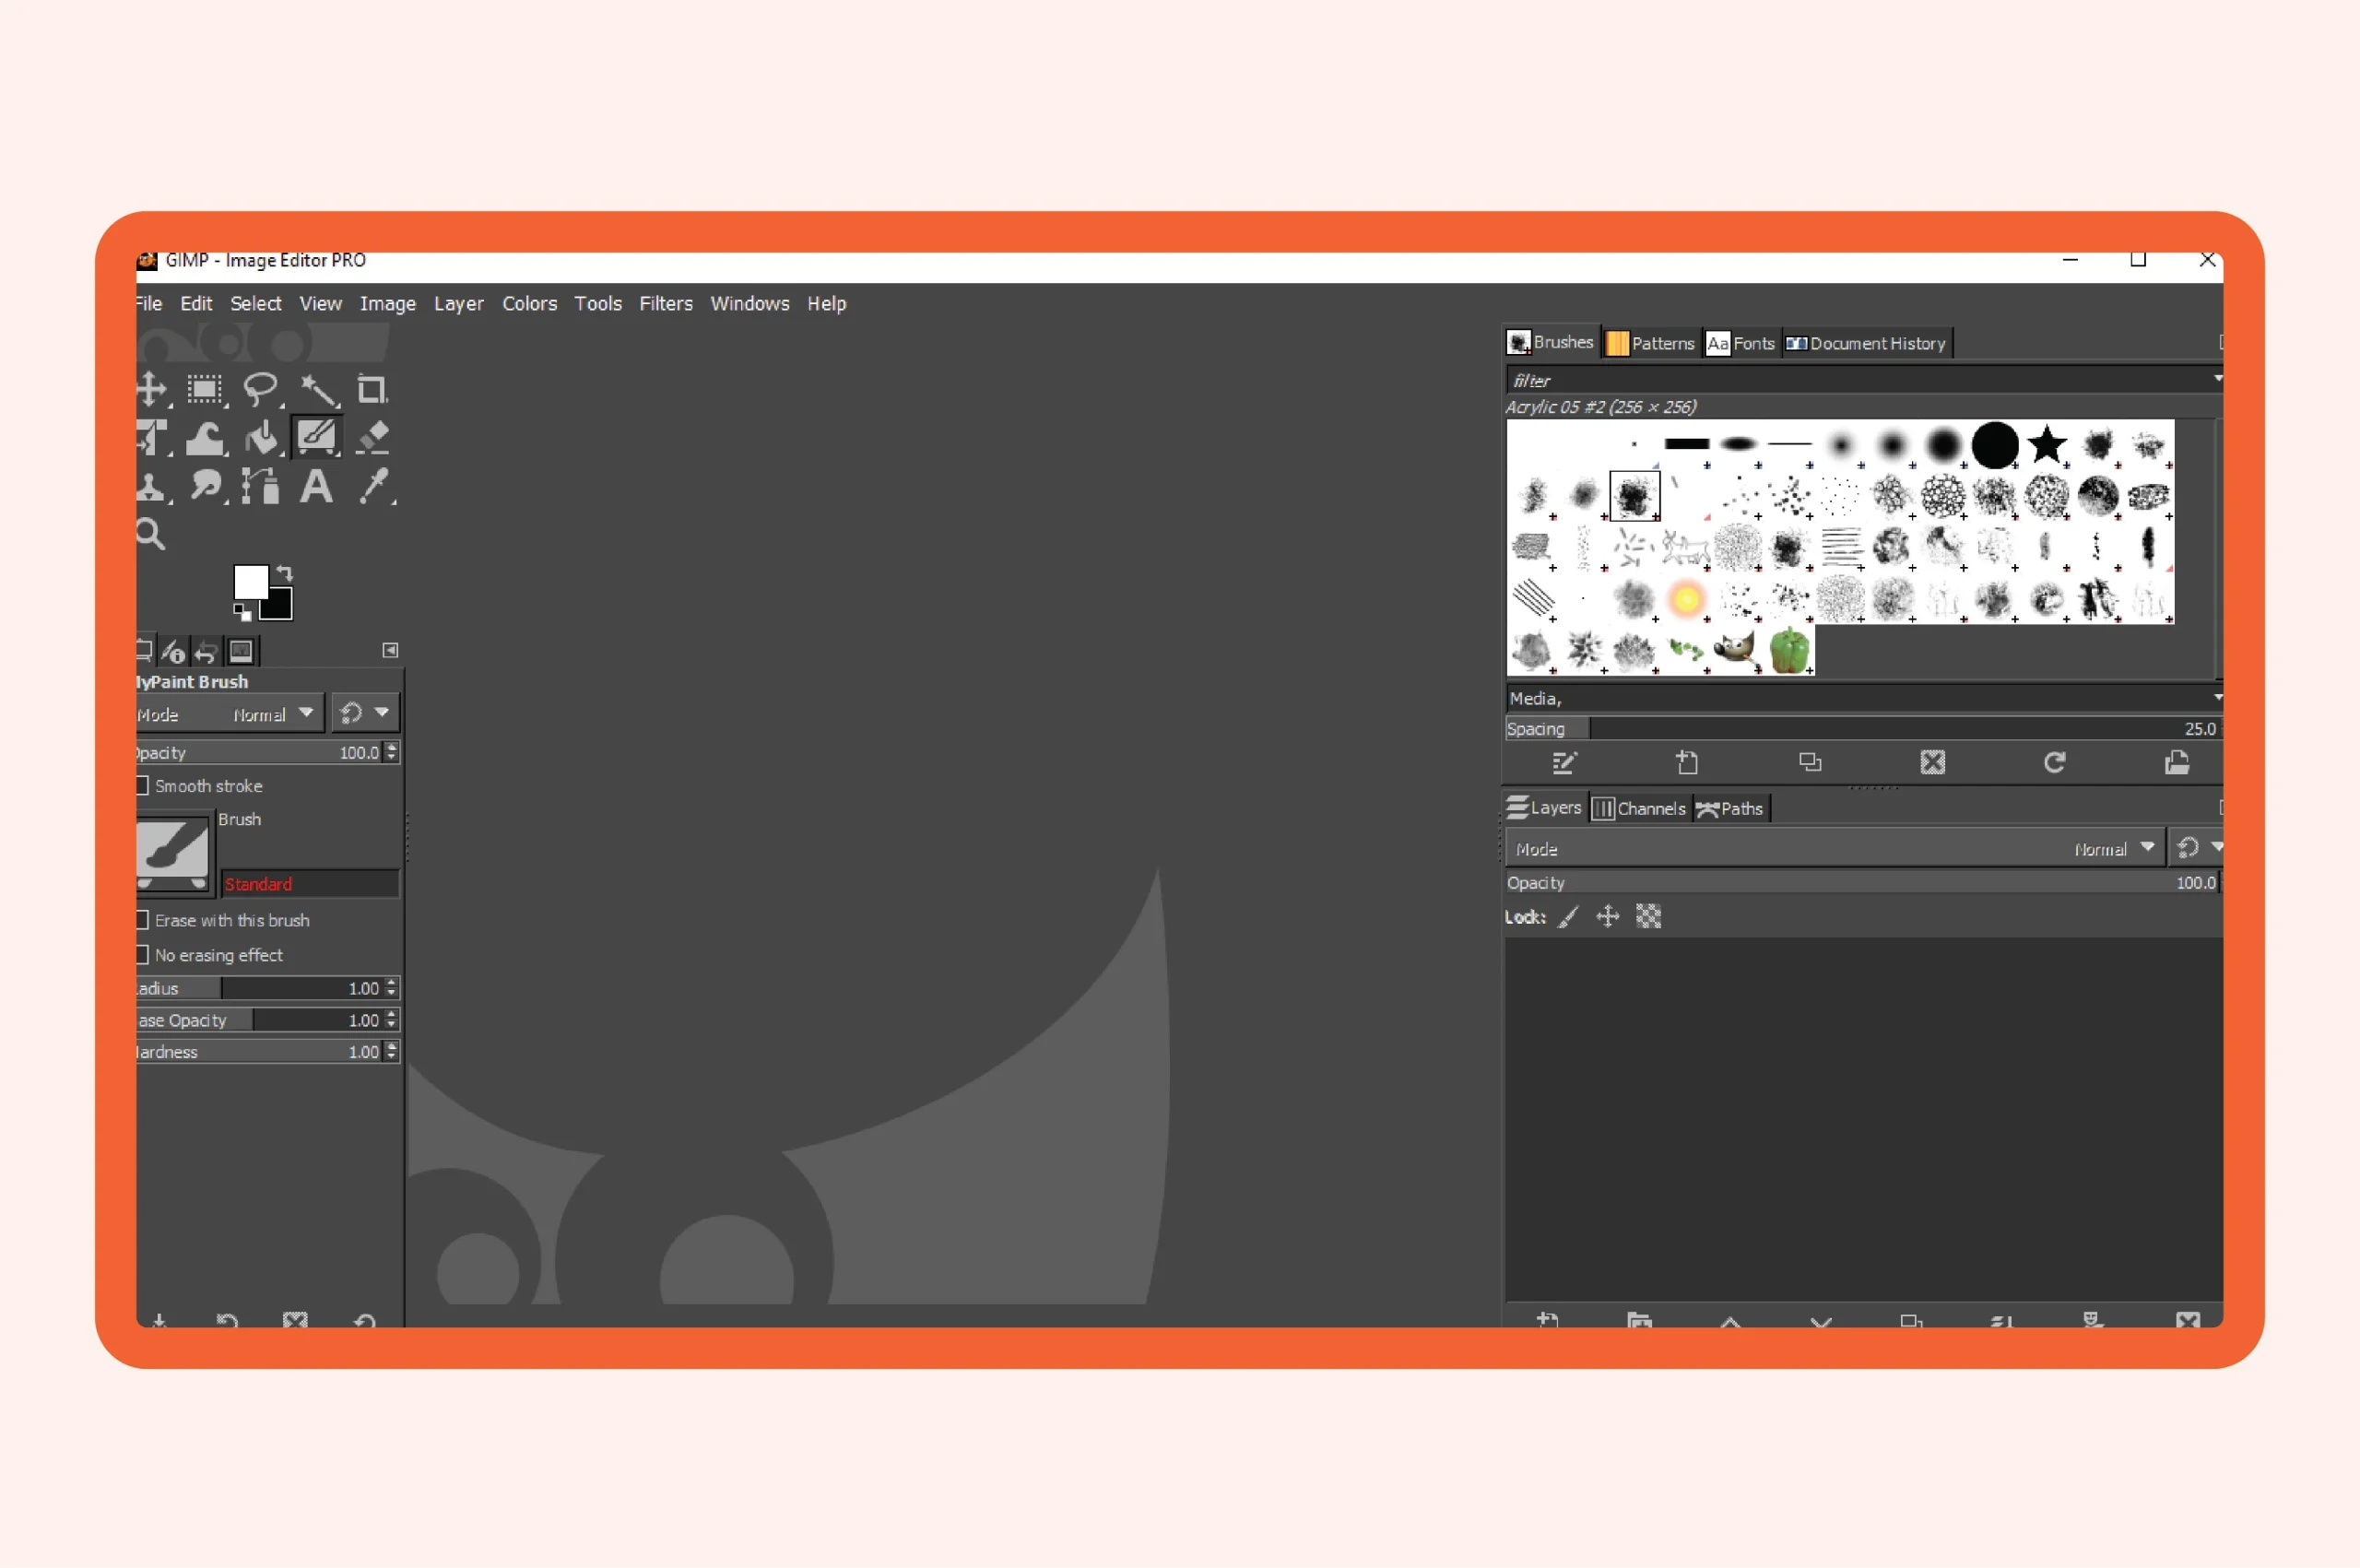Open the Brushes tab panel
Screen dimensions: 2360x1568
coord(1548,343)
